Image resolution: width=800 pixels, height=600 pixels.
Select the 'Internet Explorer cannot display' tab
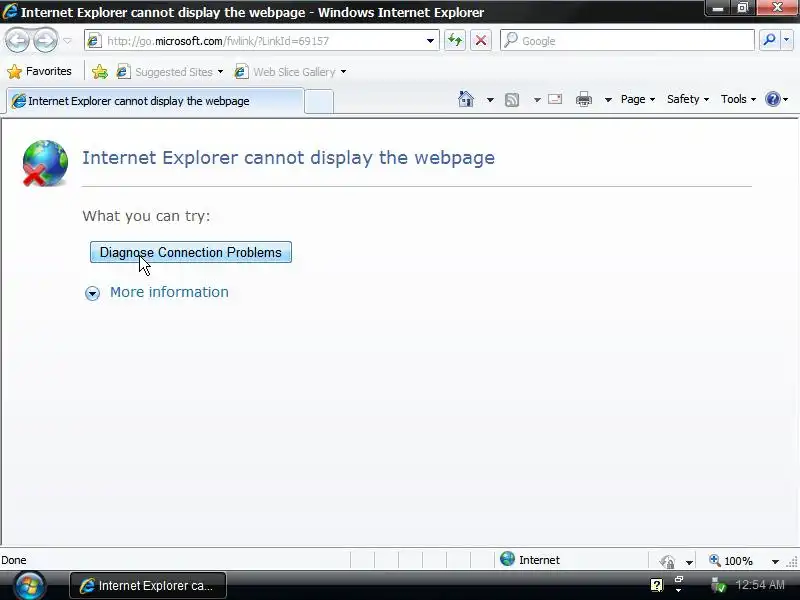[155, 101]
